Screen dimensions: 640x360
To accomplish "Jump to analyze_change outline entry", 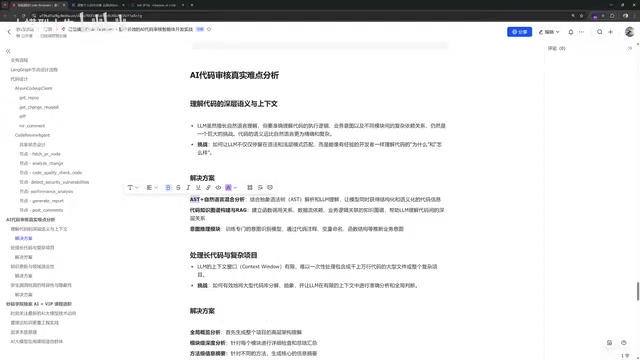I will pyautogui.click(x=41, y=163).
